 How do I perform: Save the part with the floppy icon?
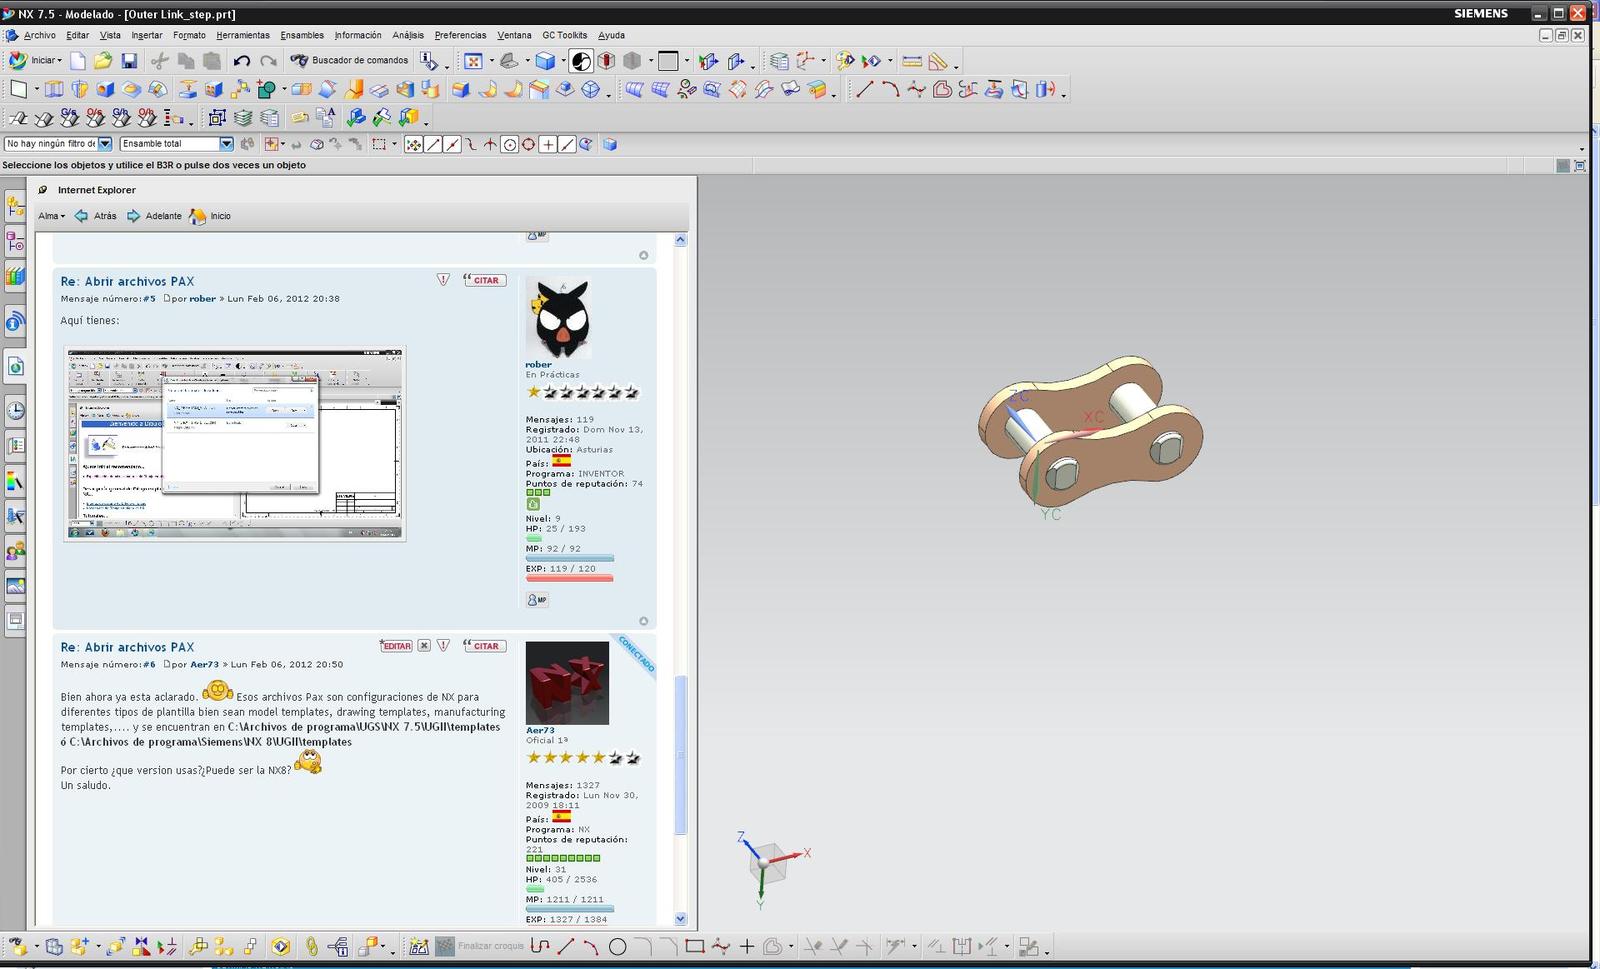click(x=129, y=61)
